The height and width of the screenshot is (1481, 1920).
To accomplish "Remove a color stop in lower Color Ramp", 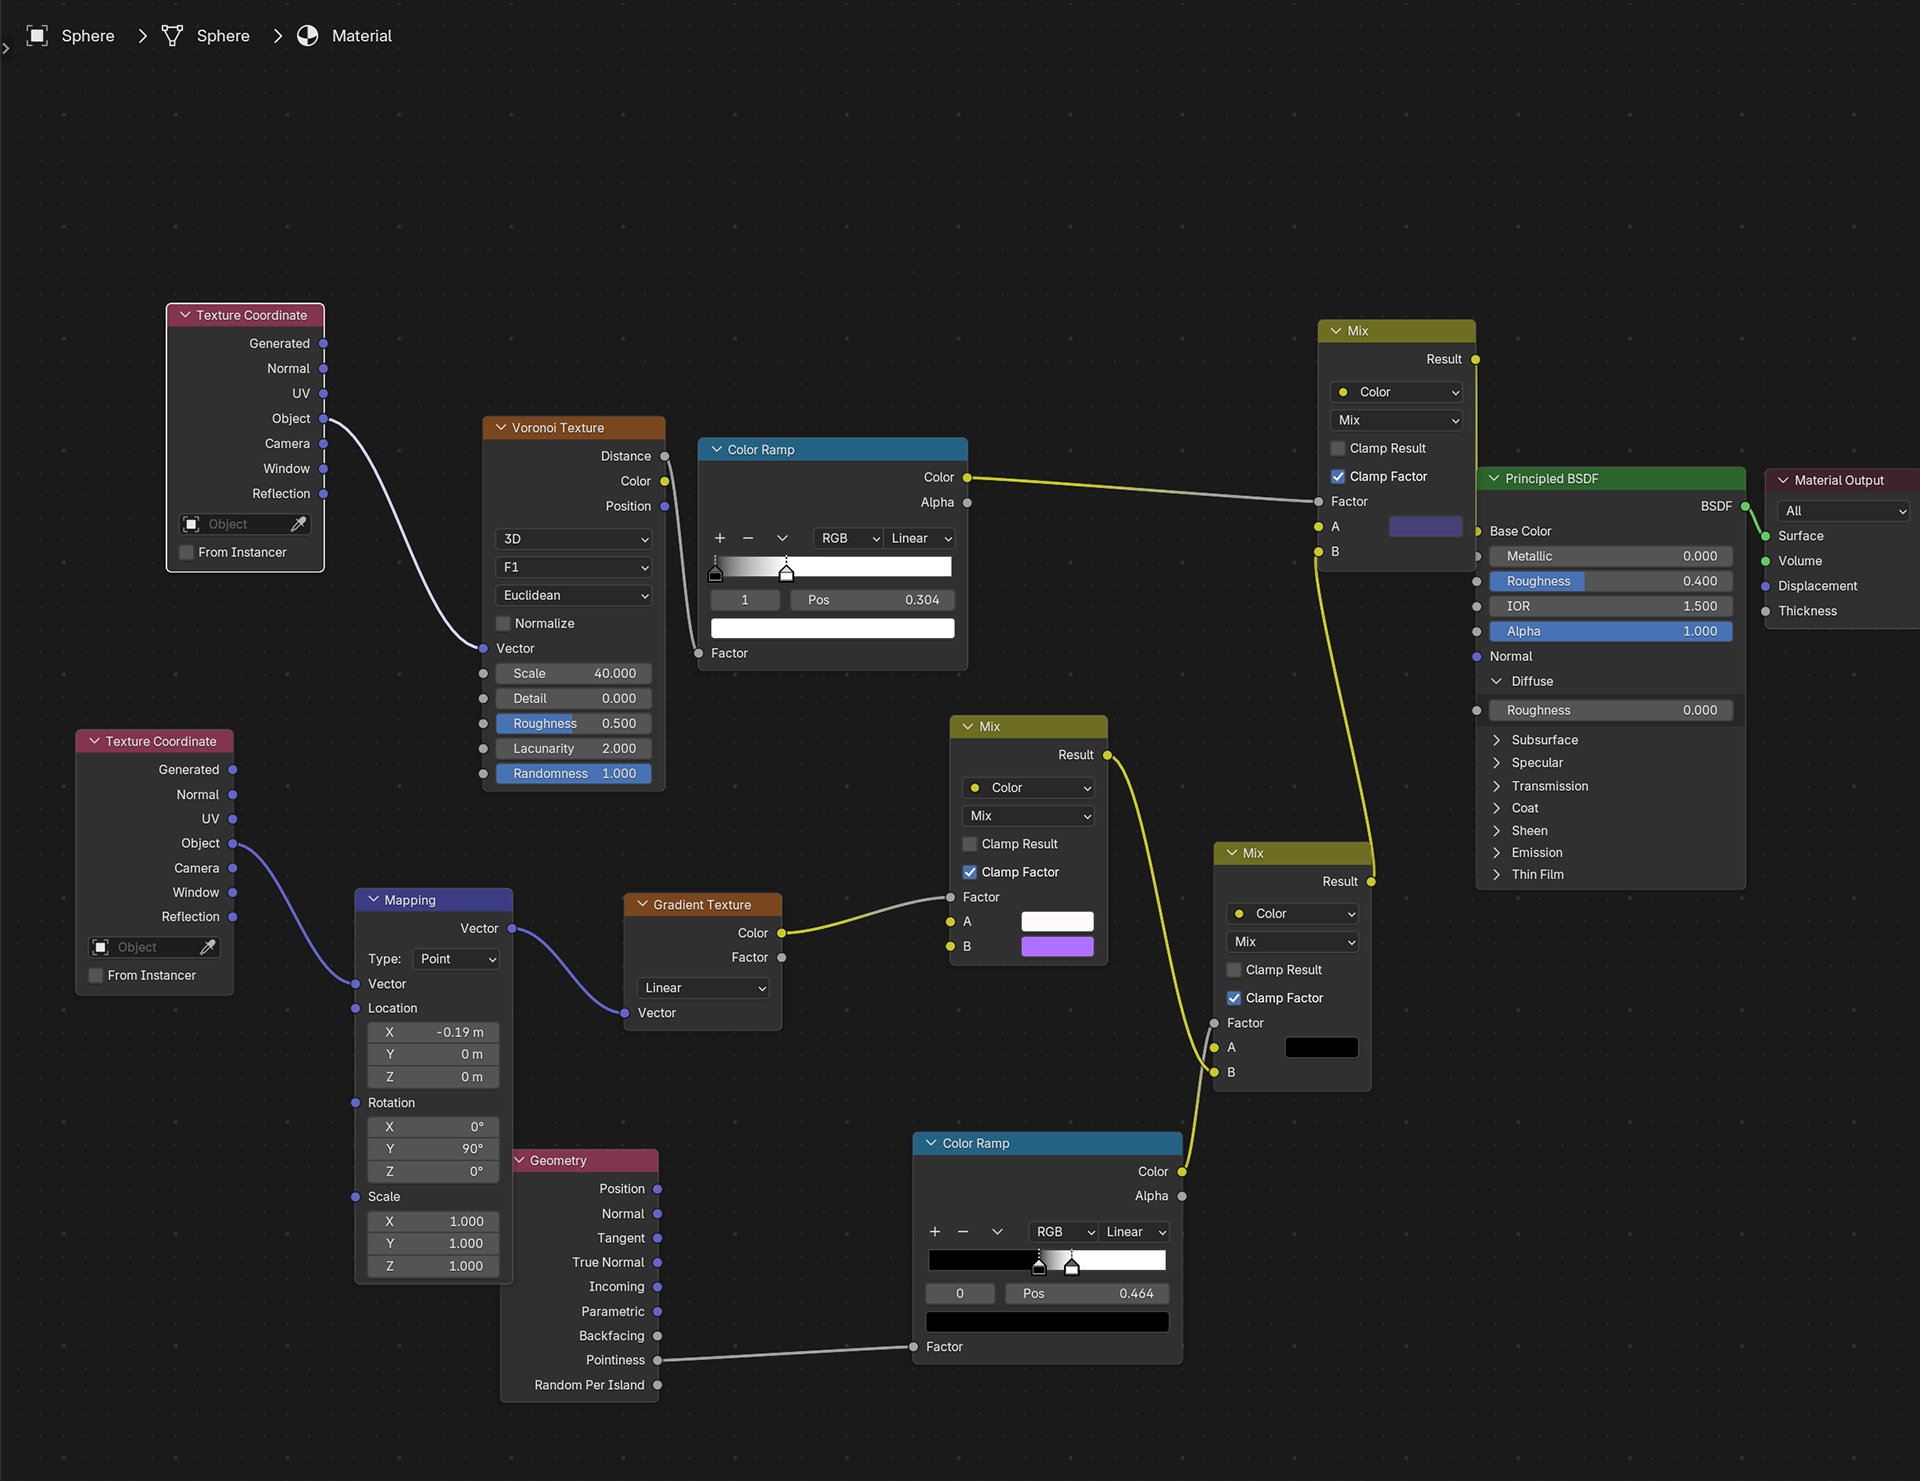I will [x=963, y=1232].
